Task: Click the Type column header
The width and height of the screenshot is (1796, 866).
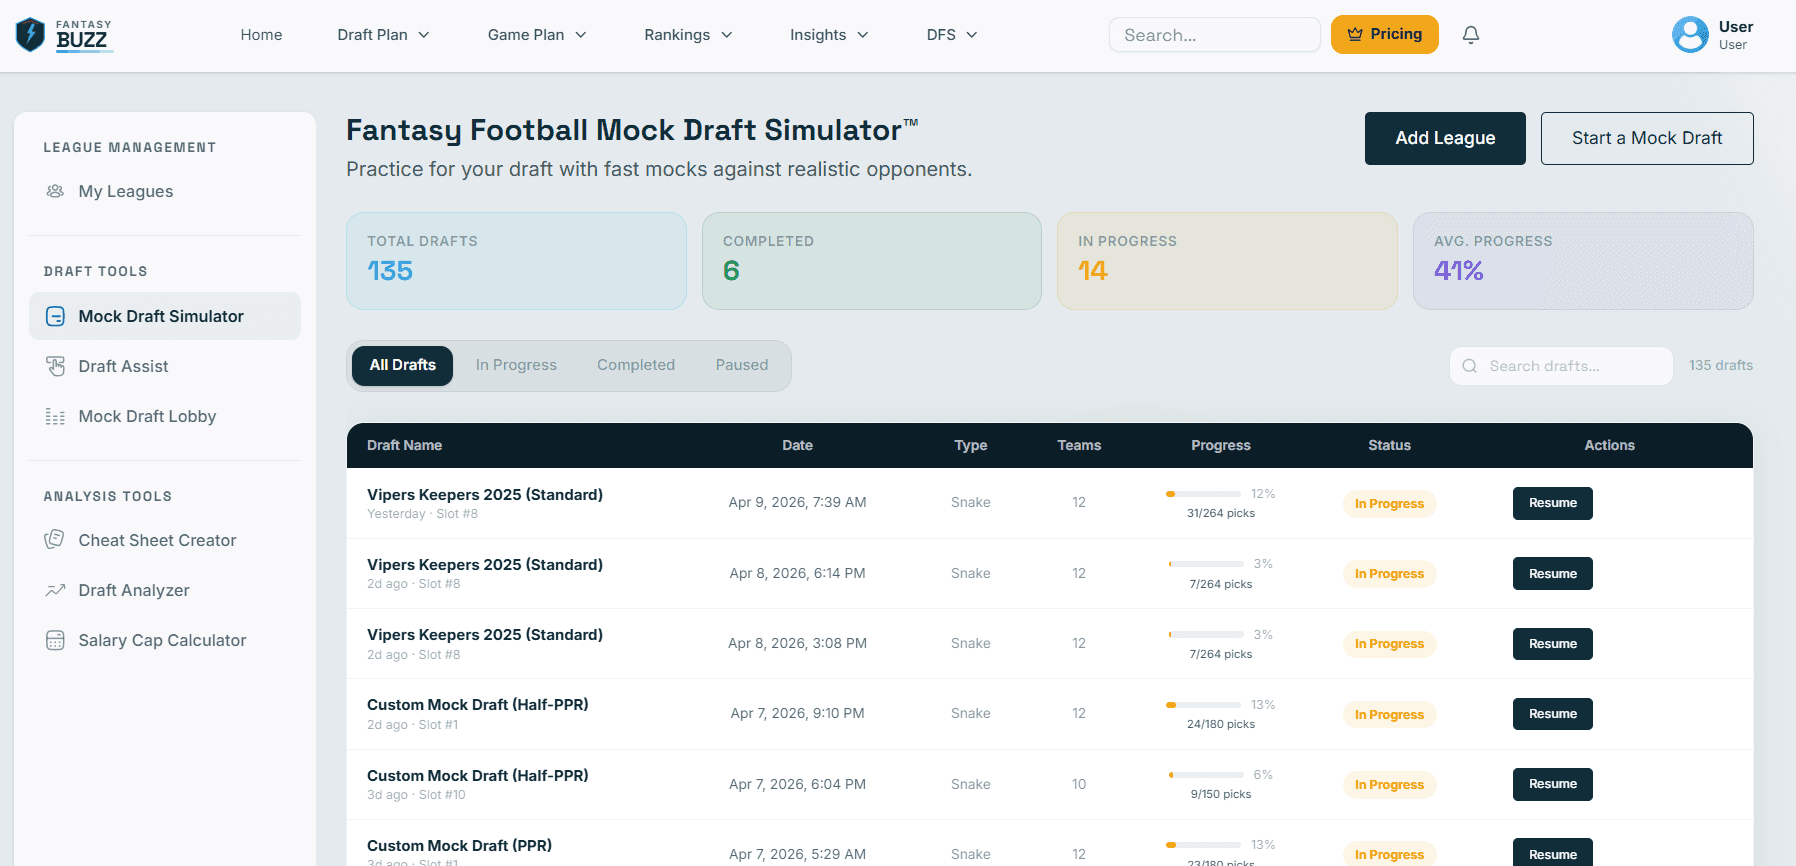Action: point(970,445)
